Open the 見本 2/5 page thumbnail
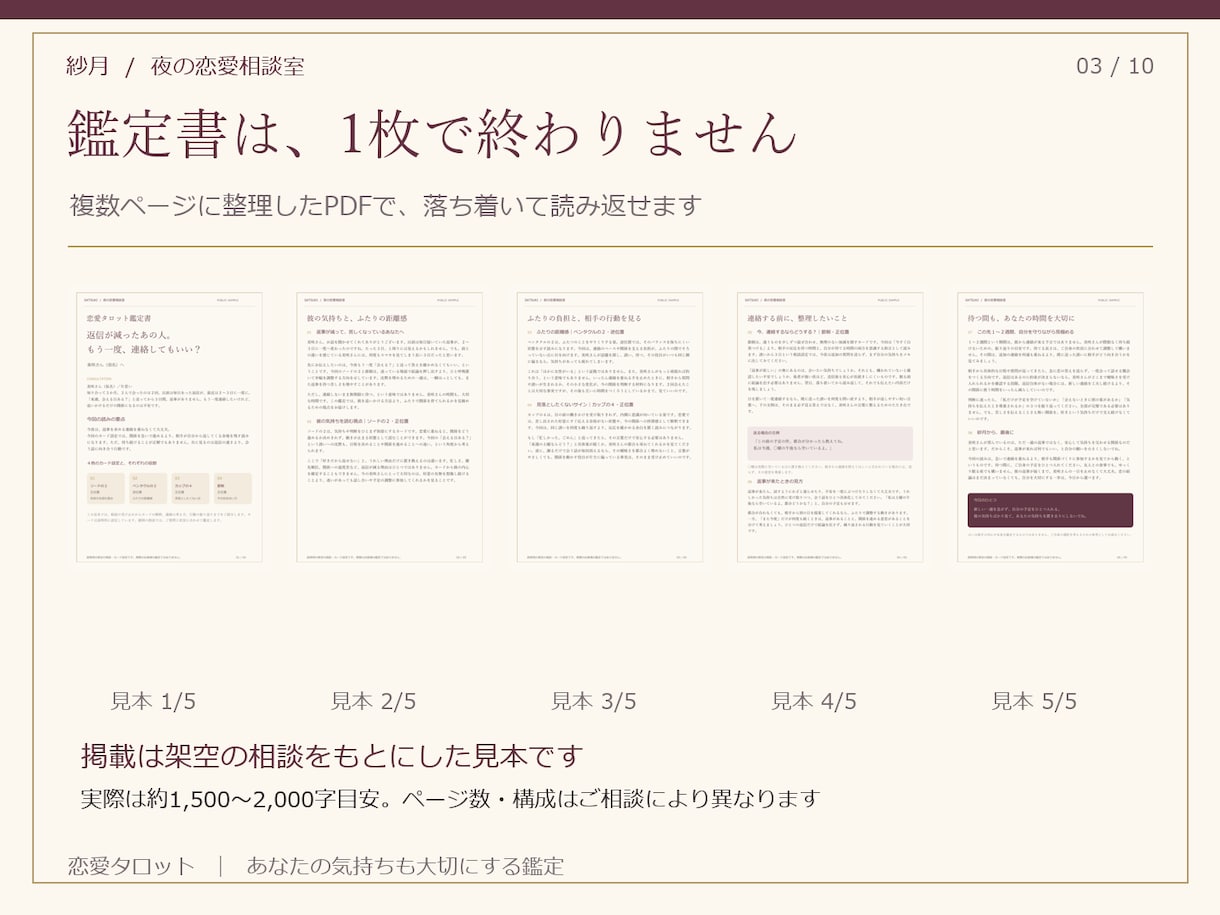The image size is (1220, 915). click(389, 427)
